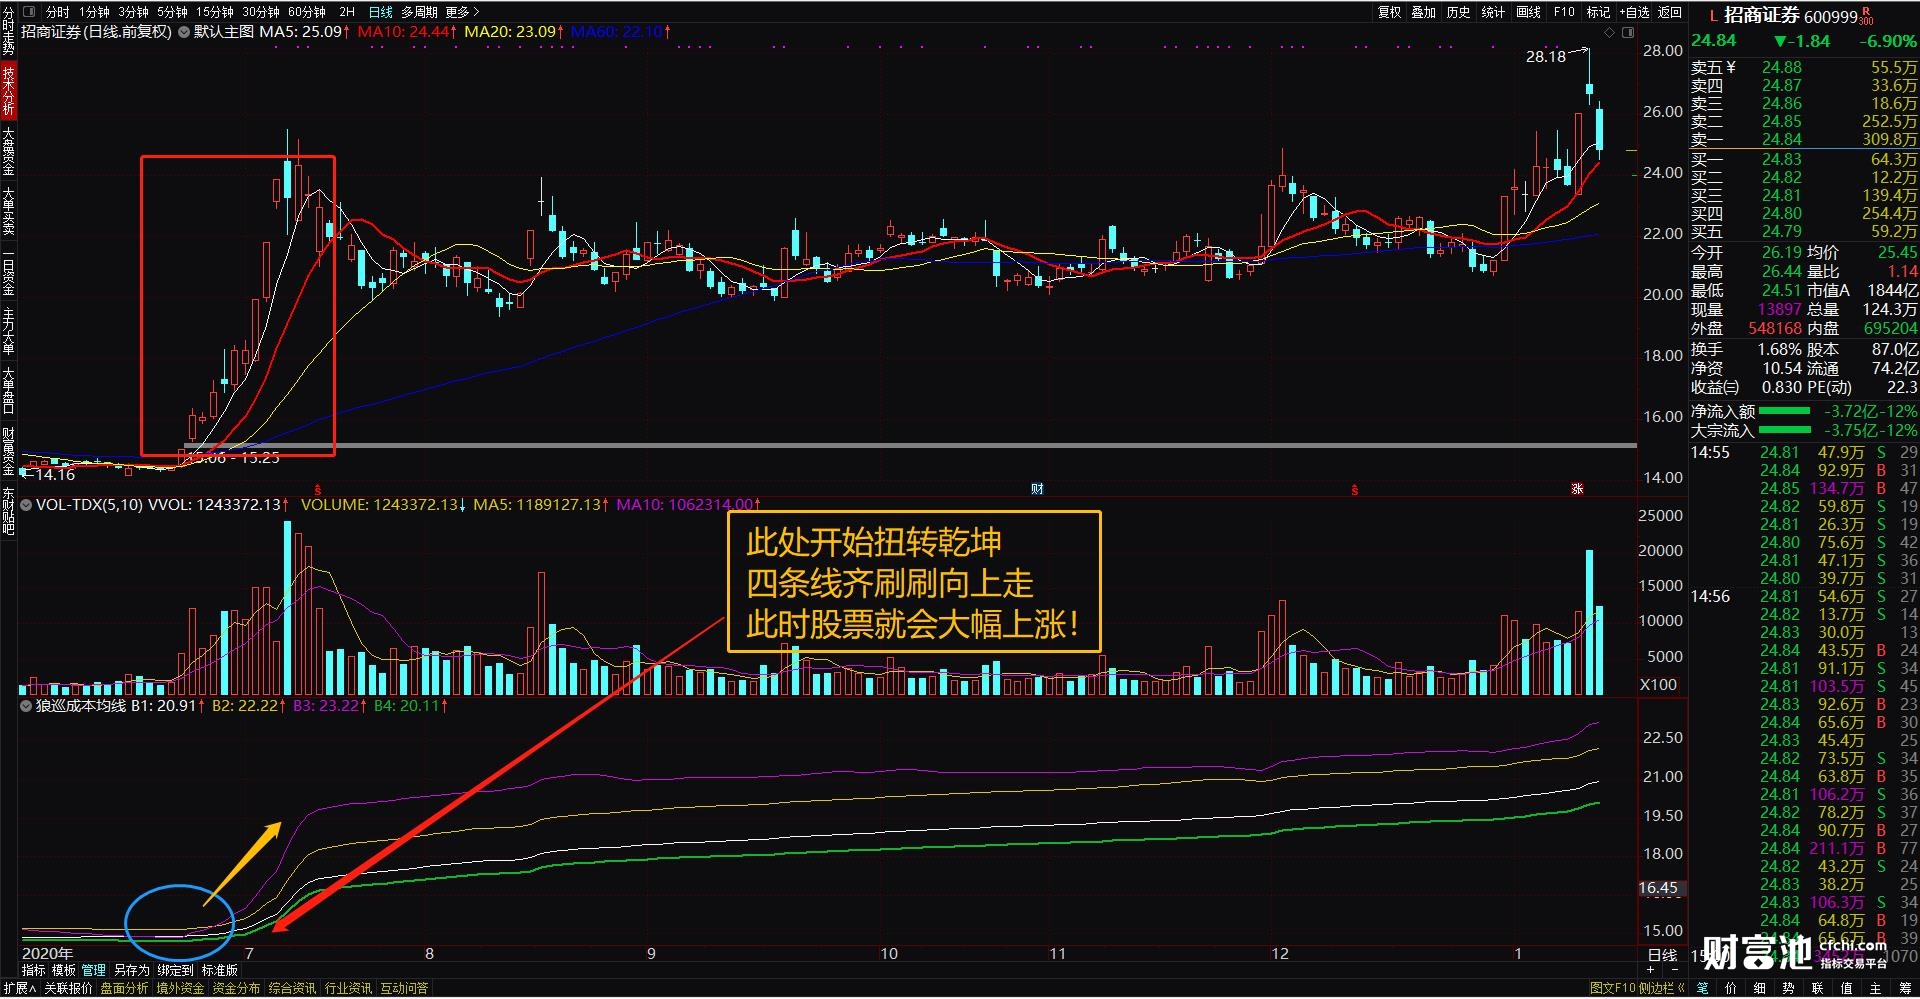
Task: Expand the 更多 periods menu
Action: (462, 12)
